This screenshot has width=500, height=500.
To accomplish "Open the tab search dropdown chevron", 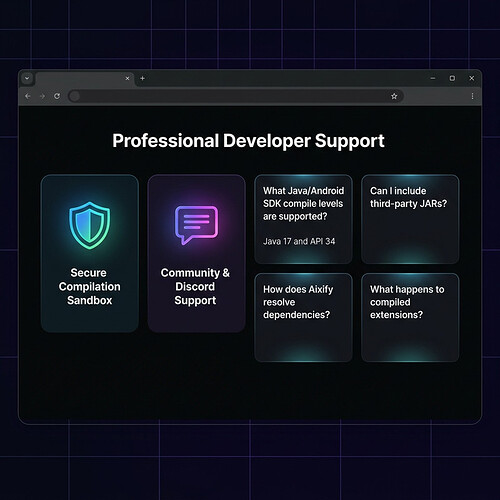I will [x=27, y=78].
